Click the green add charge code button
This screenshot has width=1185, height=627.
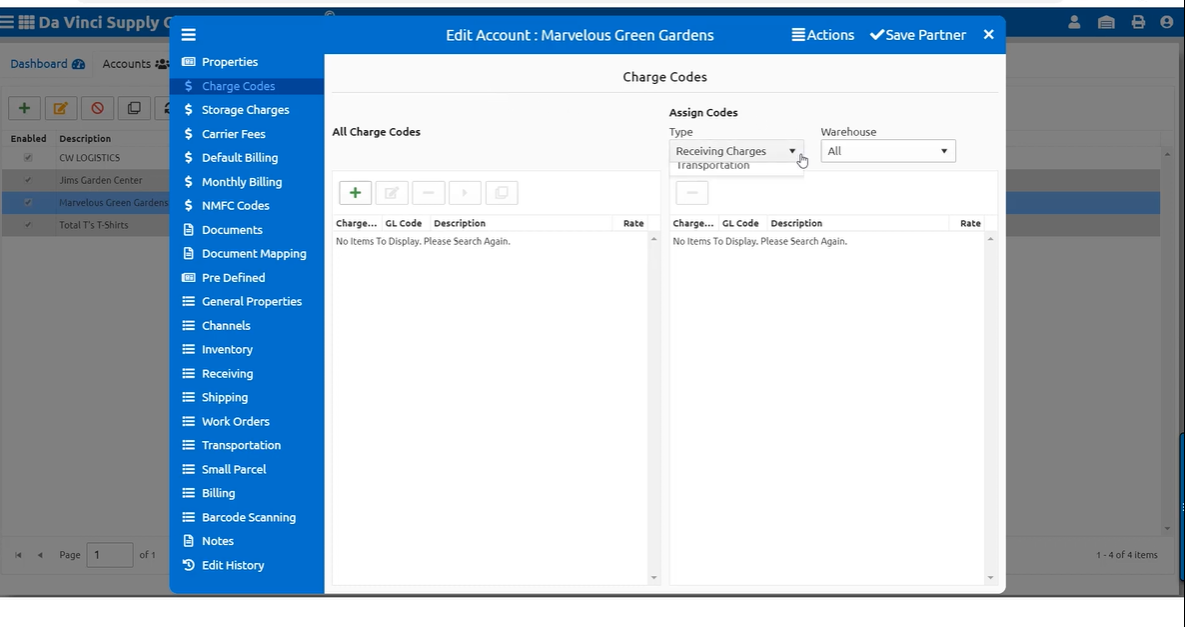(355, 193)
